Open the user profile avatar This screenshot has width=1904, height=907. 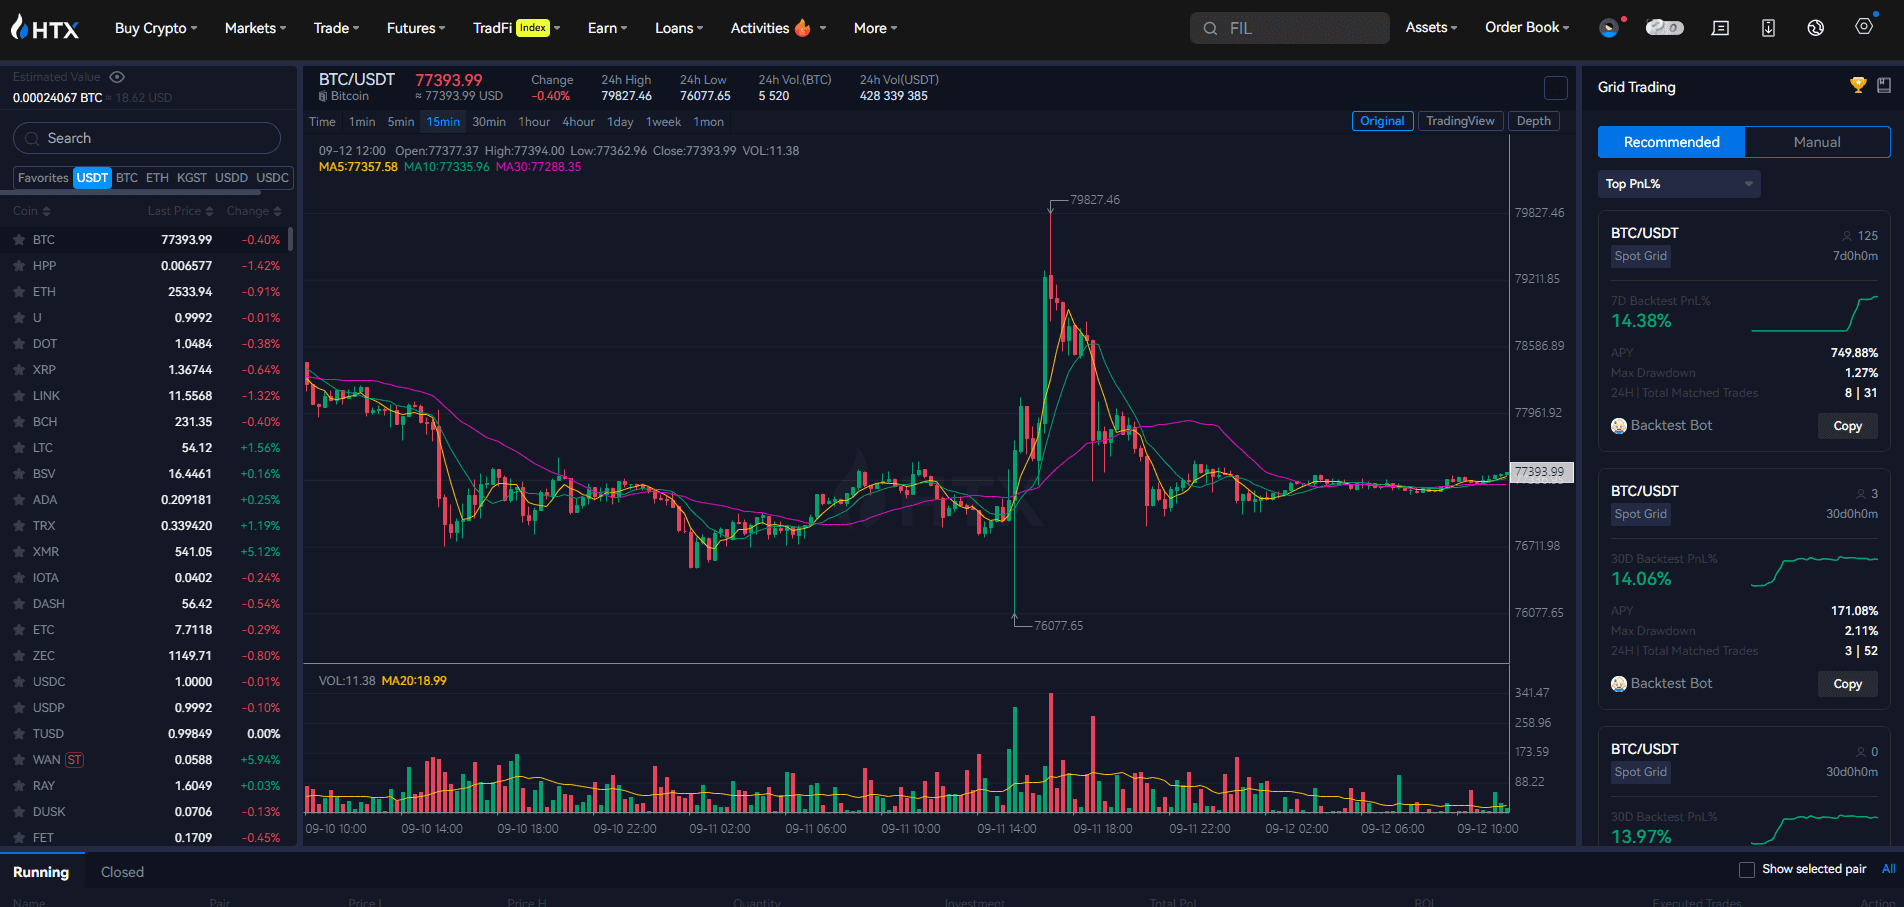tap(1609, 28)
